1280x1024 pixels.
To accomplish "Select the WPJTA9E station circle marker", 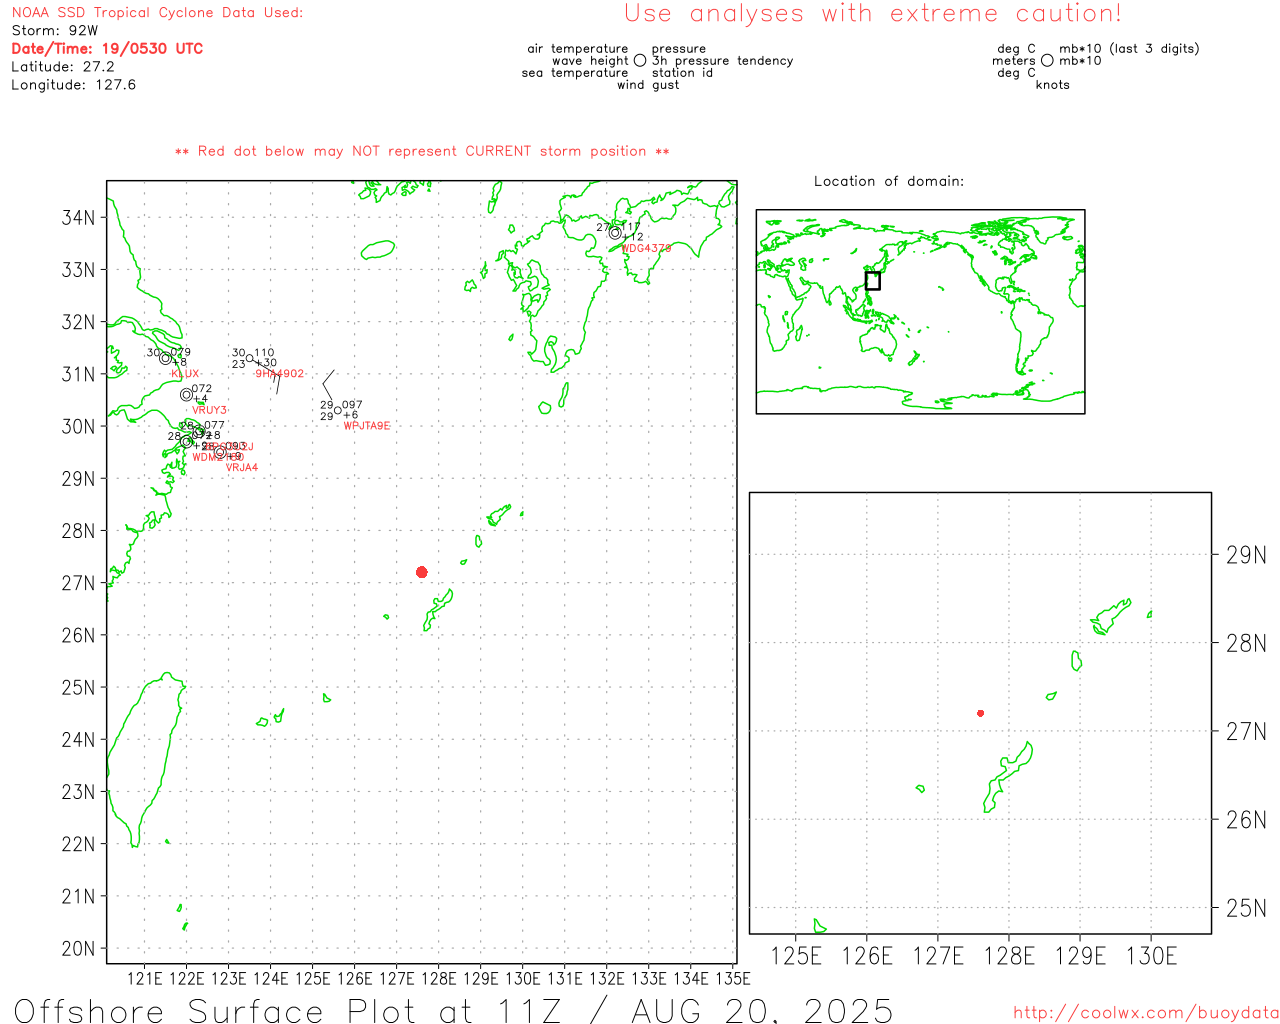I will pos(338,410).
